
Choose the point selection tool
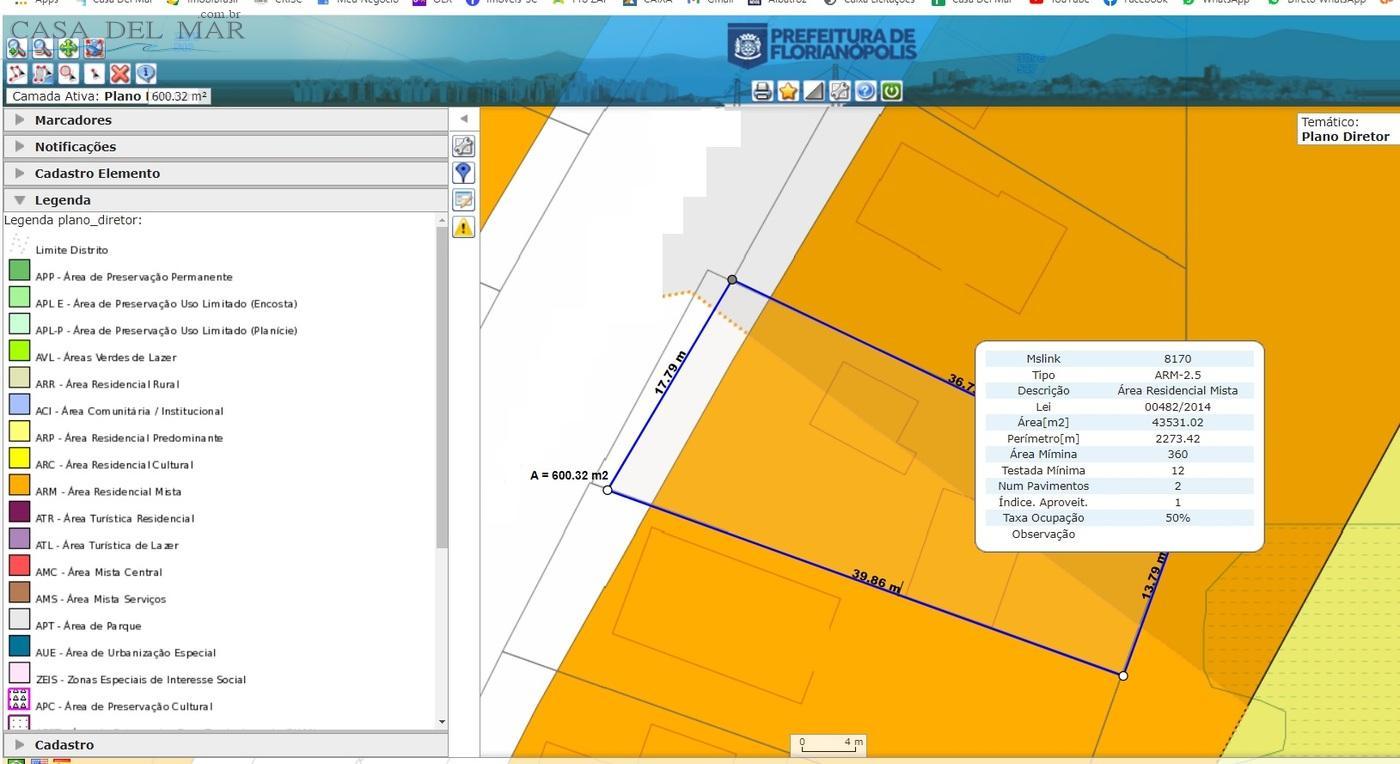94,74
